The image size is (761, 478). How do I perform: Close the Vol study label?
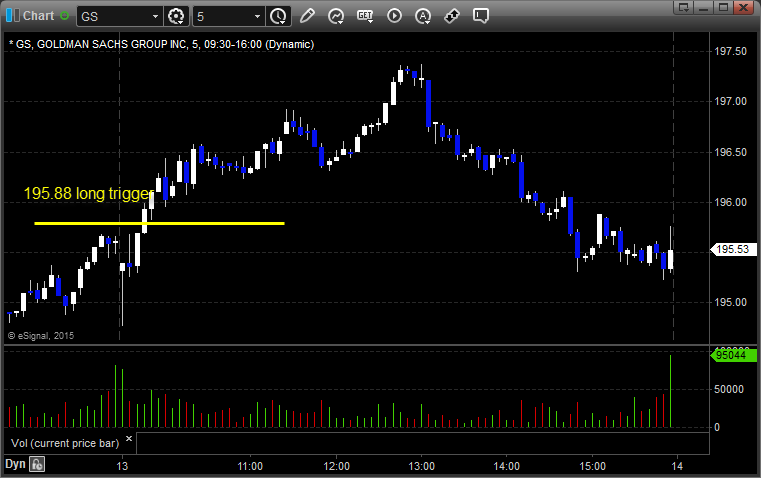(129, 439)
